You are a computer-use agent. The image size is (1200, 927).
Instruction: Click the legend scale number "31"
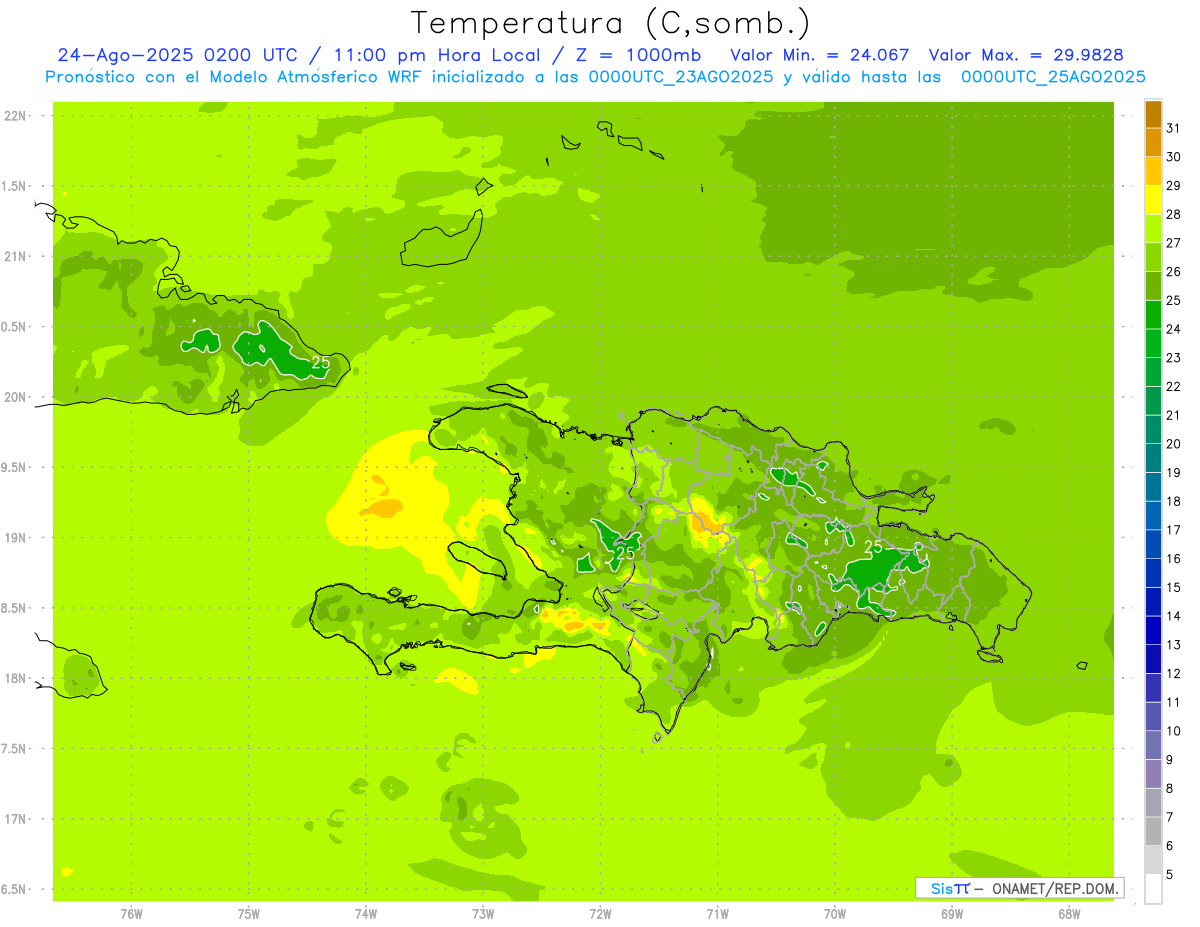point(1174,128)
